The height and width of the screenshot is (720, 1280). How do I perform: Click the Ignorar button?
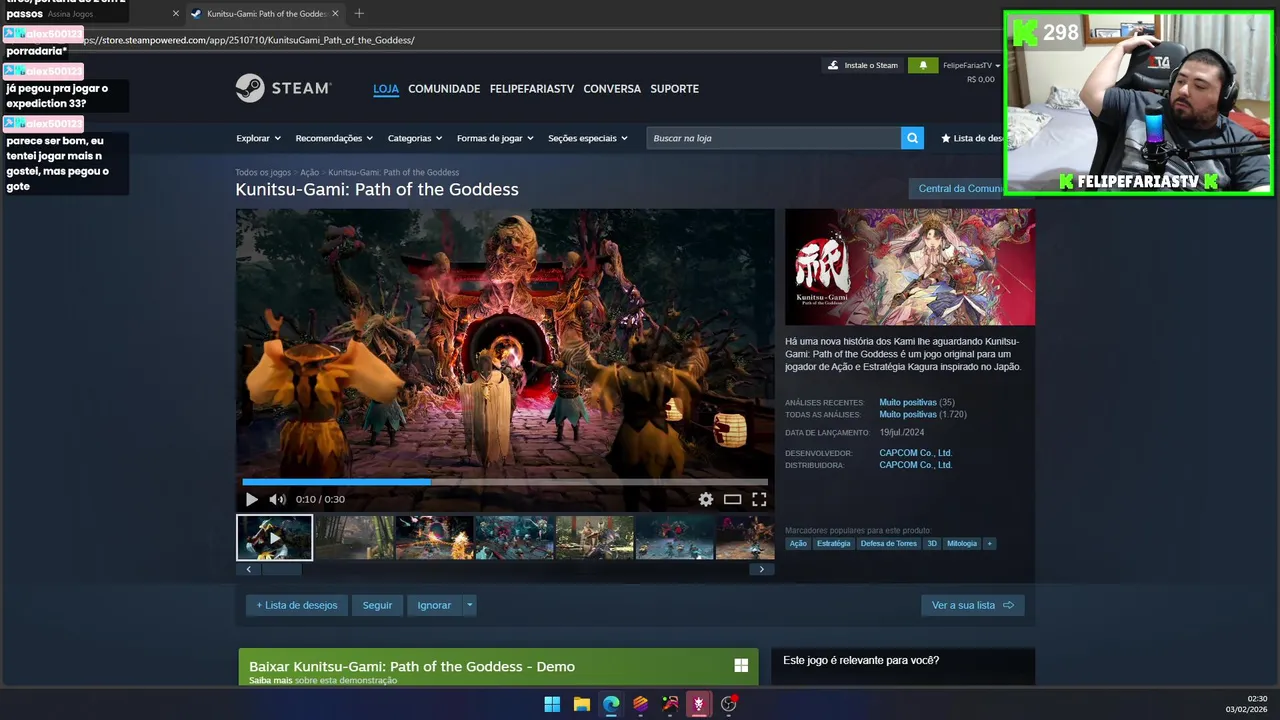click(434, 605)
